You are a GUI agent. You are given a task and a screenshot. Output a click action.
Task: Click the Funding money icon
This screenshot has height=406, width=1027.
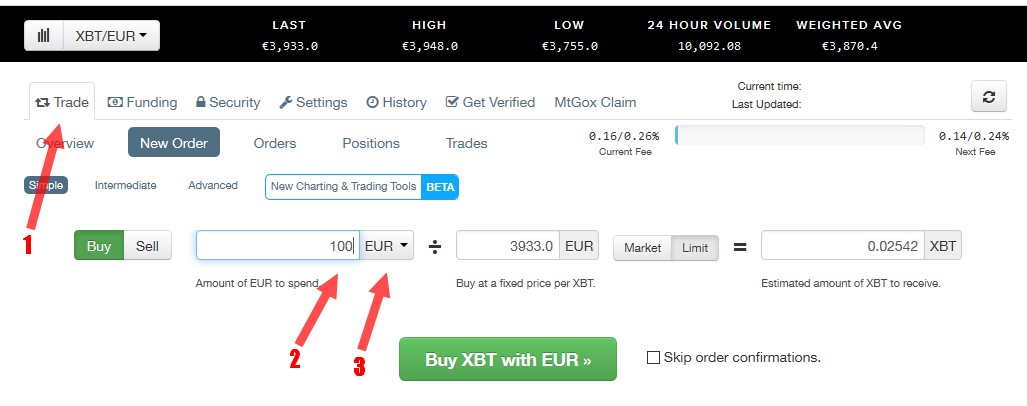click(x=115, y=102)
